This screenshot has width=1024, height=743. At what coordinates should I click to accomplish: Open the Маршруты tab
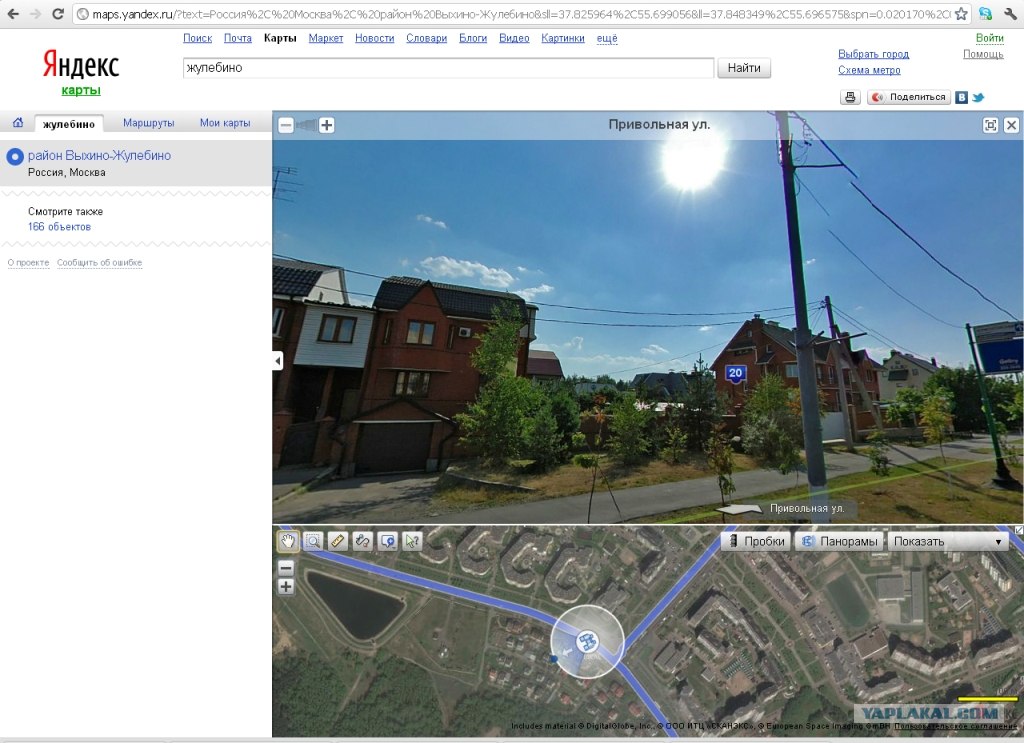point(149,123)
